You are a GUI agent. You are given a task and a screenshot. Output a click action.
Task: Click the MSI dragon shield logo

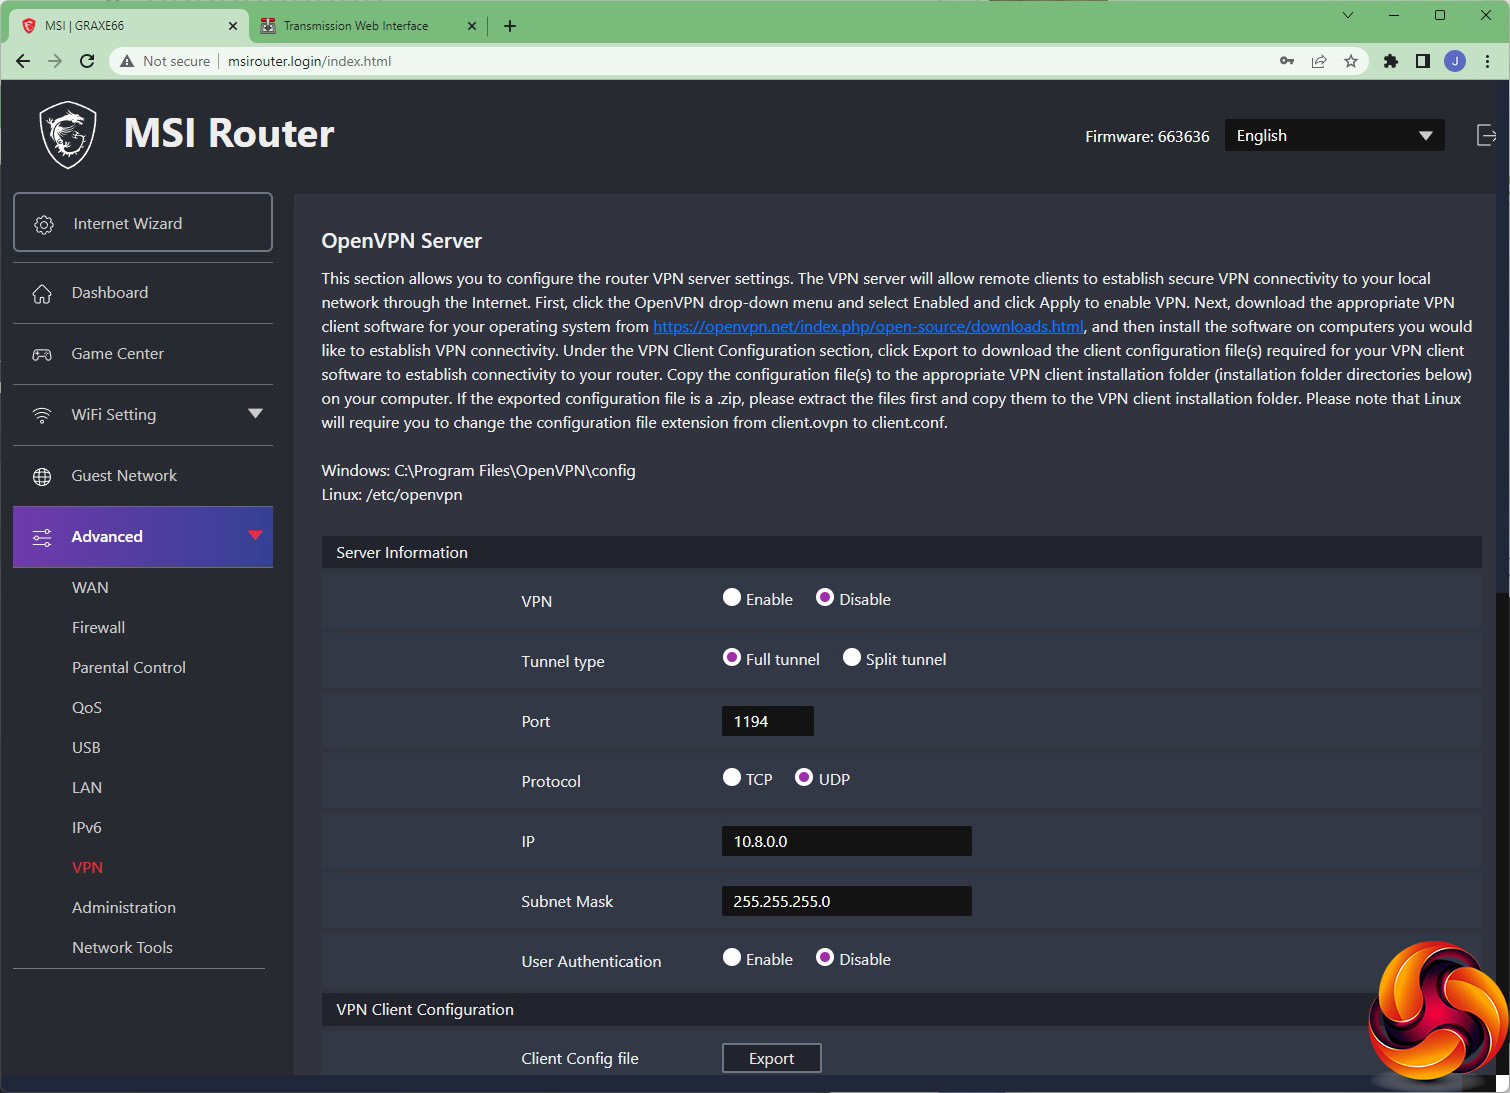click(68, 135)
